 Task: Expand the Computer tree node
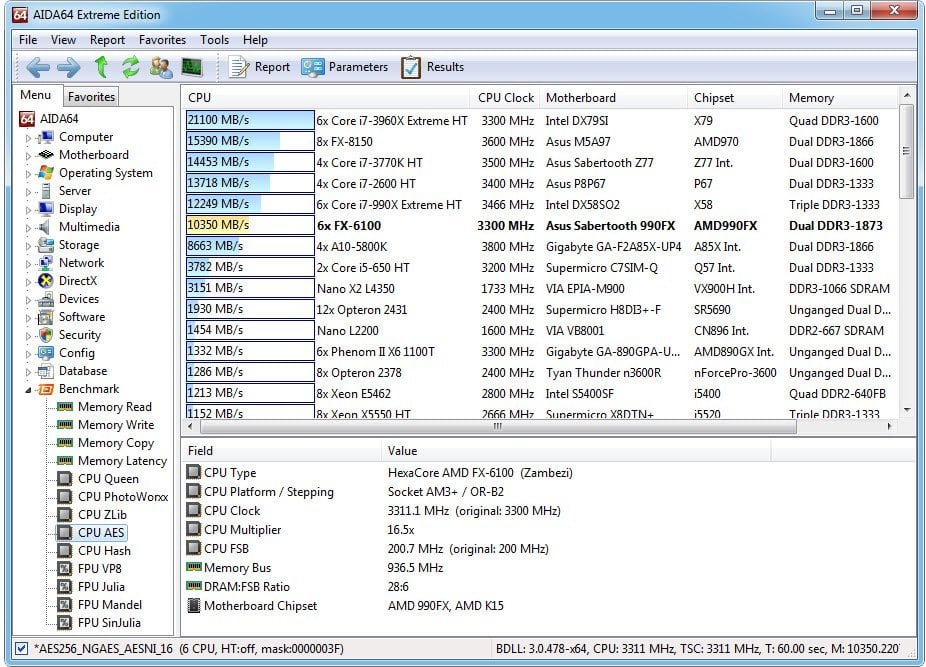pyautogui.click(x=29, y=138)
